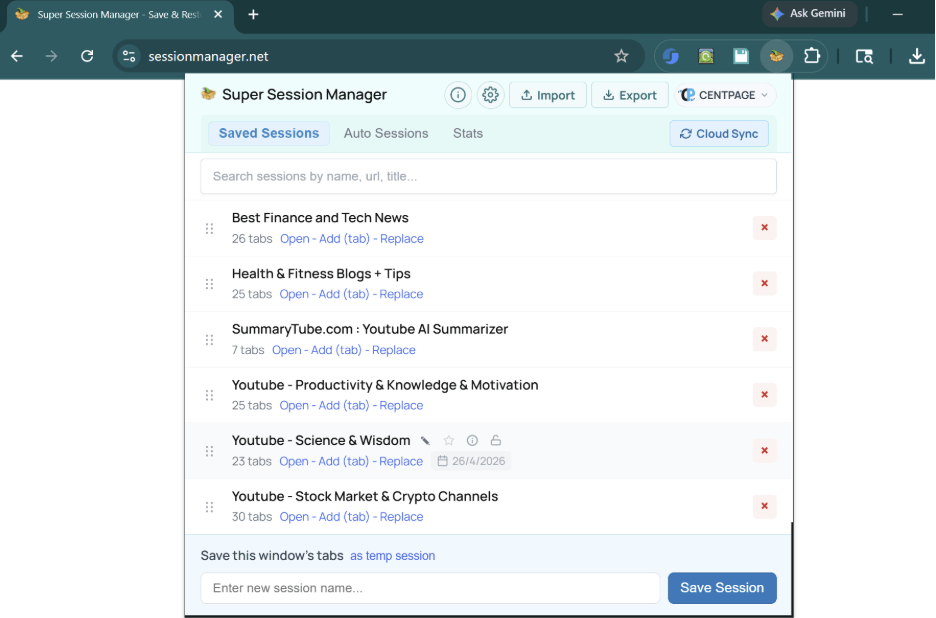The height and width of the screenshot is (618, 936).
Task: Click the blue swirl extension icon
Action: (671, 56)
